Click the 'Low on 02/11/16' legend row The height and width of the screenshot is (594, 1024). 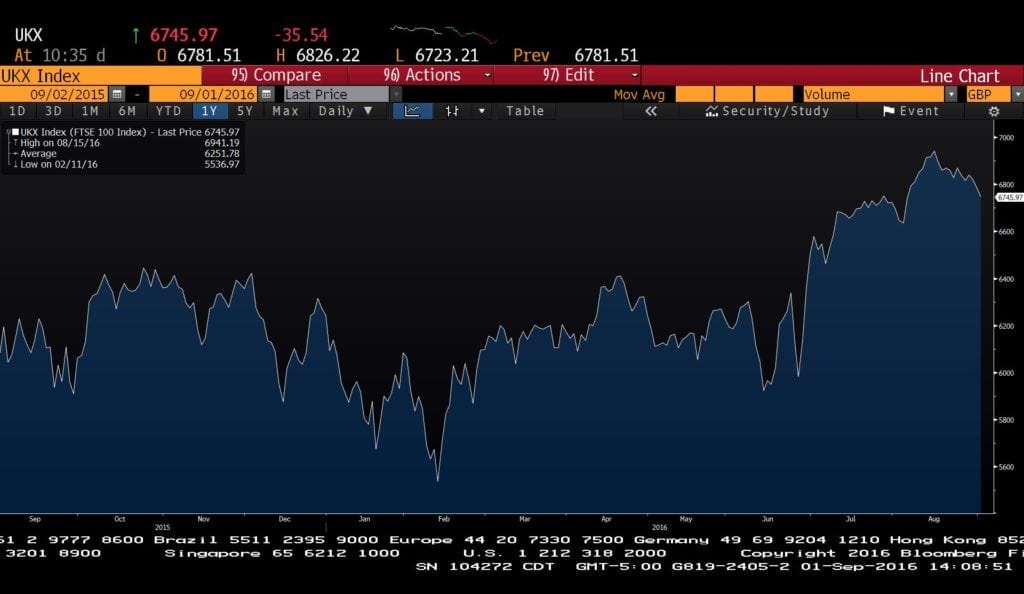point(127,164)
